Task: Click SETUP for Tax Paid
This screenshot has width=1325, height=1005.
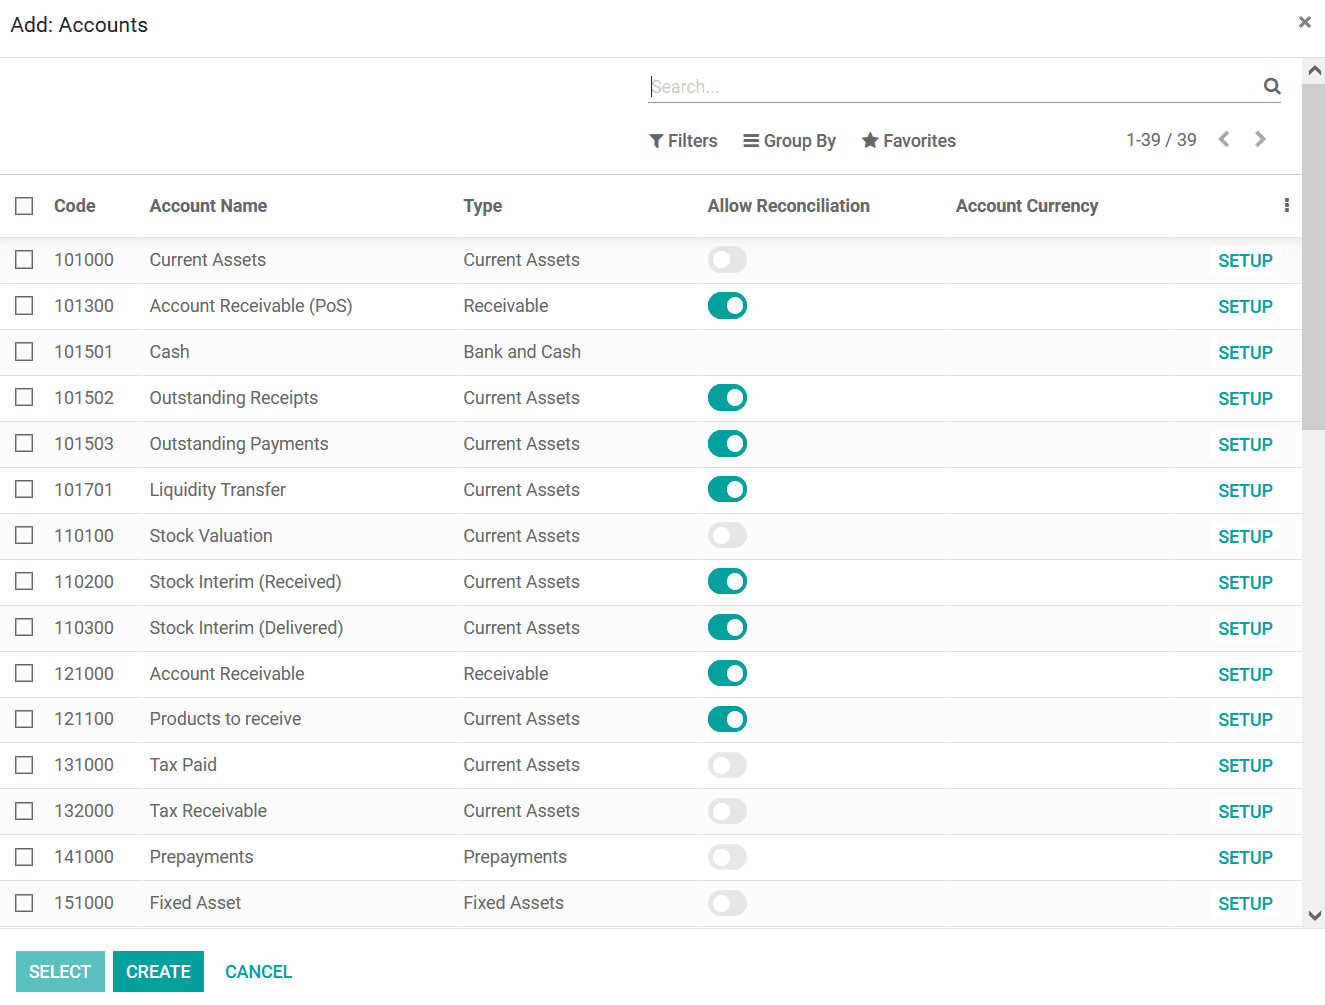Action: 1245,766
